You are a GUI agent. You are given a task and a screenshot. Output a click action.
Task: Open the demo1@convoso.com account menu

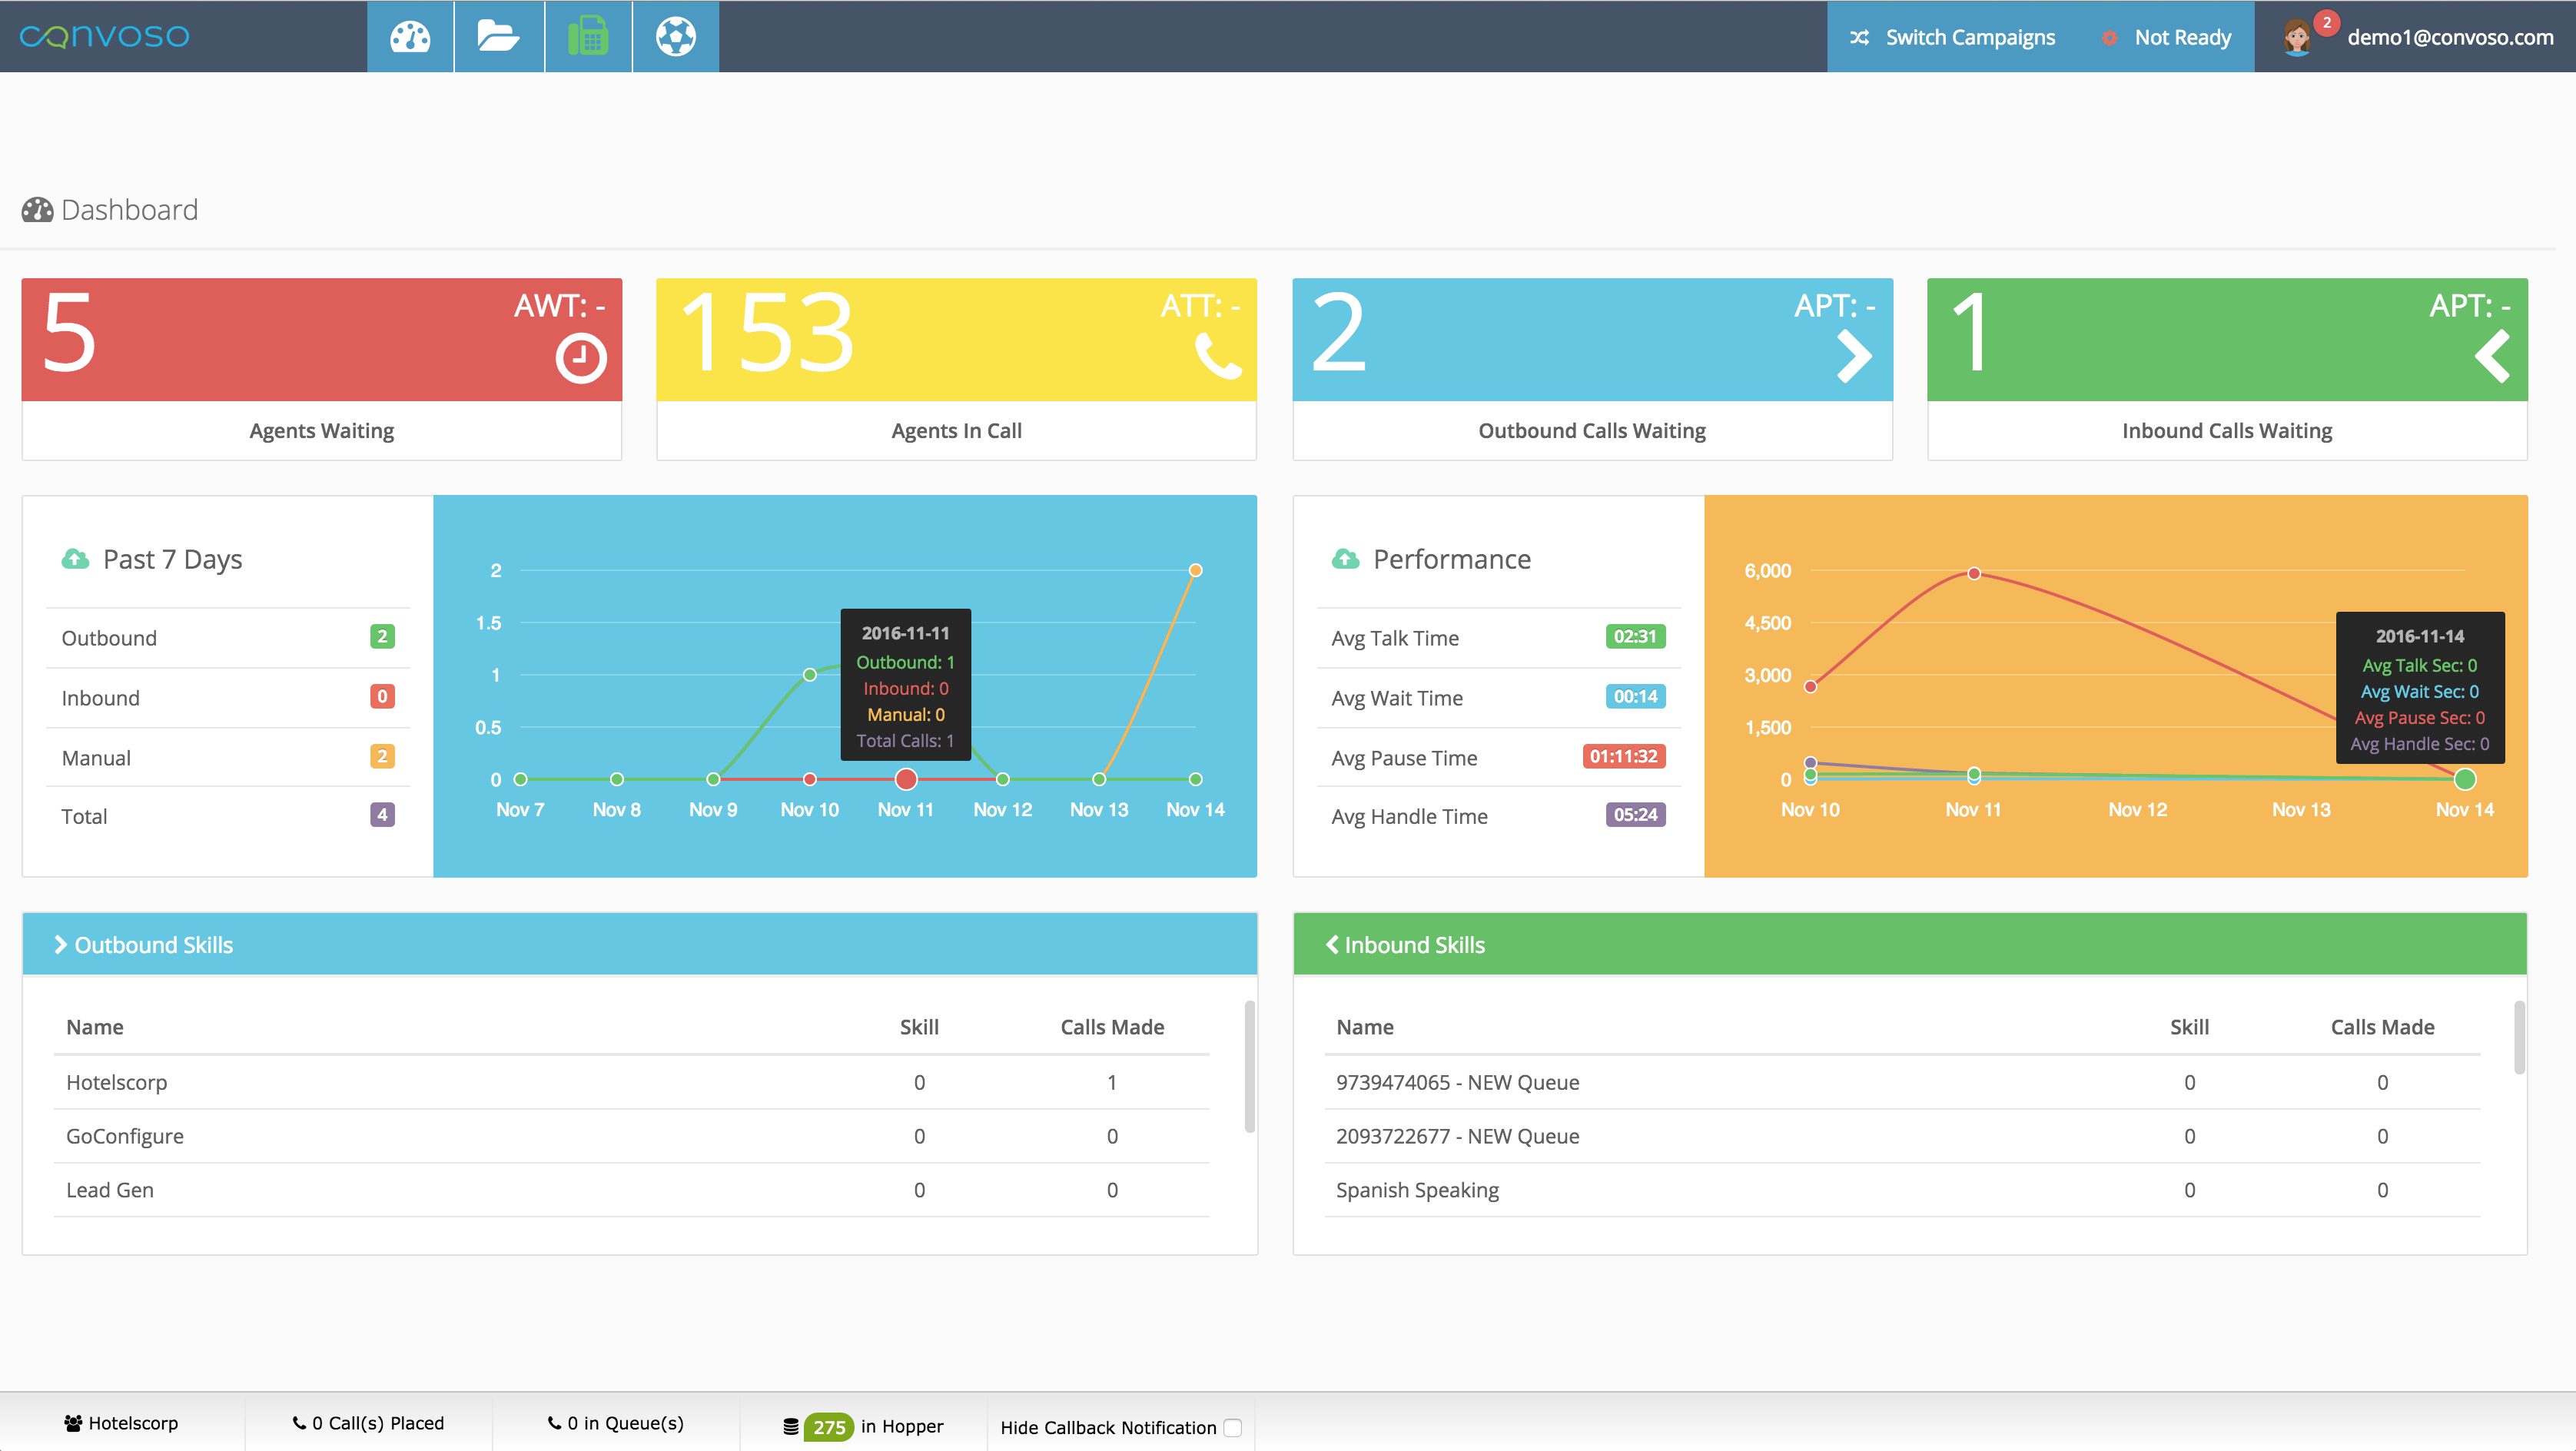click(2449, 37)
